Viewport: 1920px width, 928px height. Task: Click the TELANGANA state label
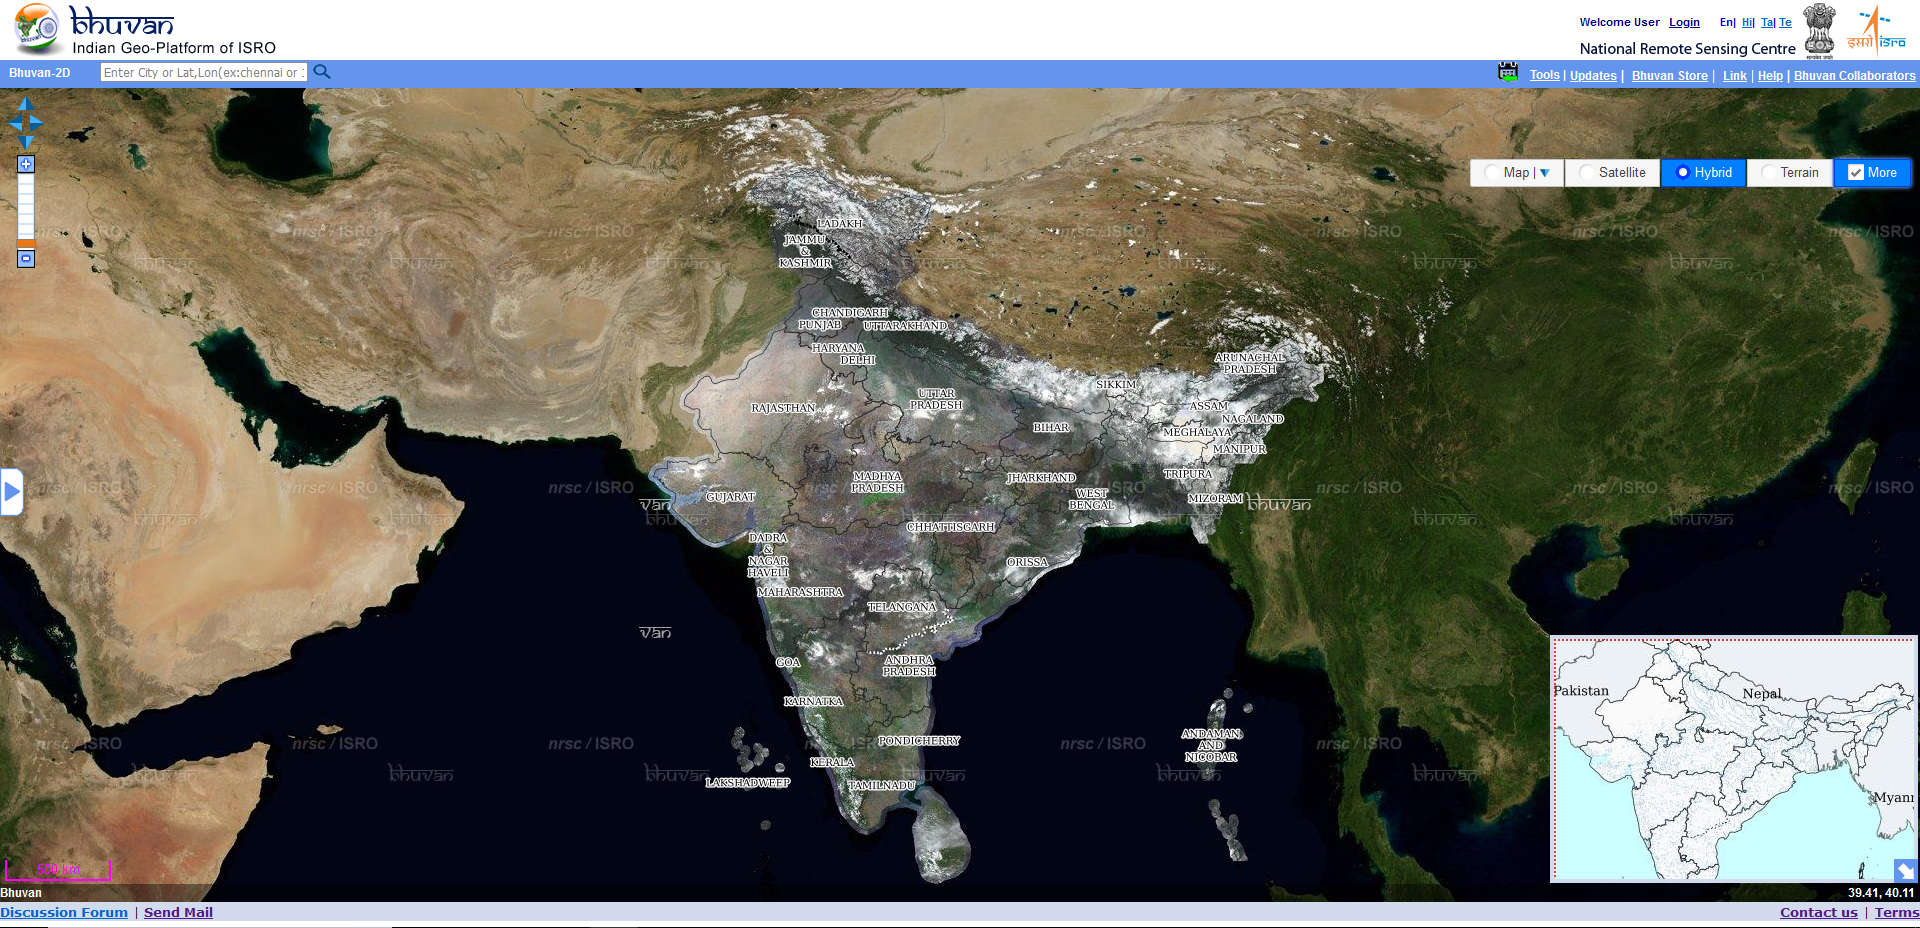point(902,607)
